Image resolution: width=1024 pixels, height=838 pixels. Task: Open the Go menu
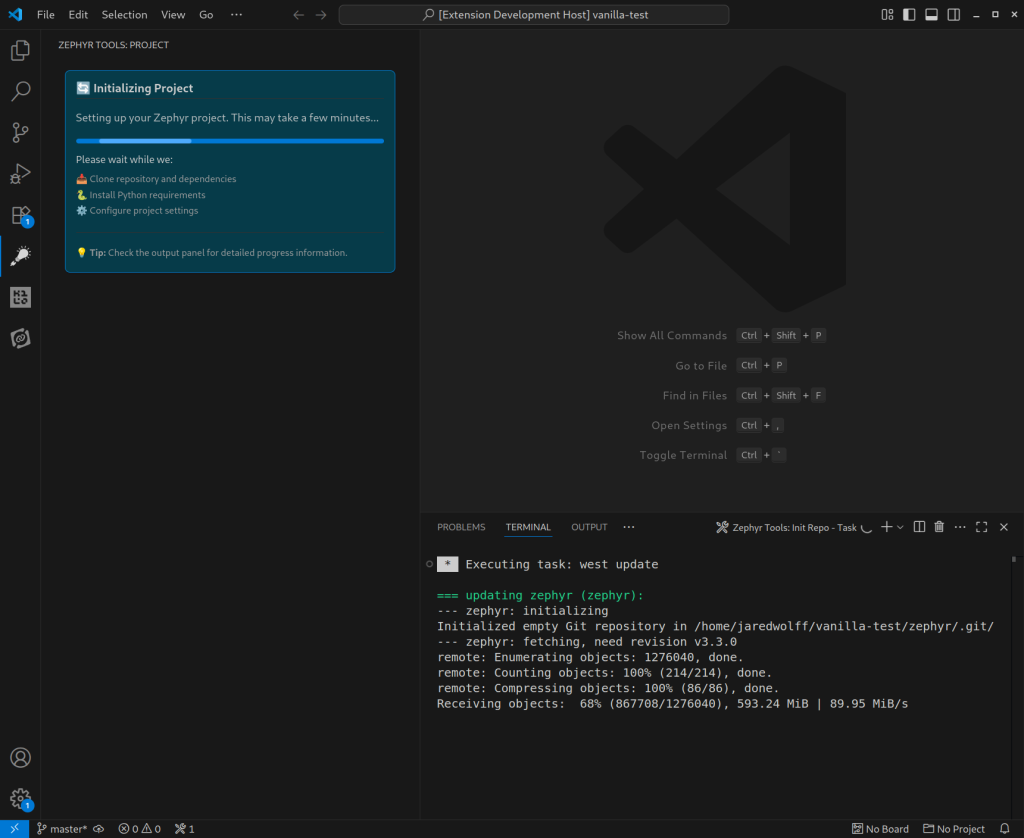206,14
